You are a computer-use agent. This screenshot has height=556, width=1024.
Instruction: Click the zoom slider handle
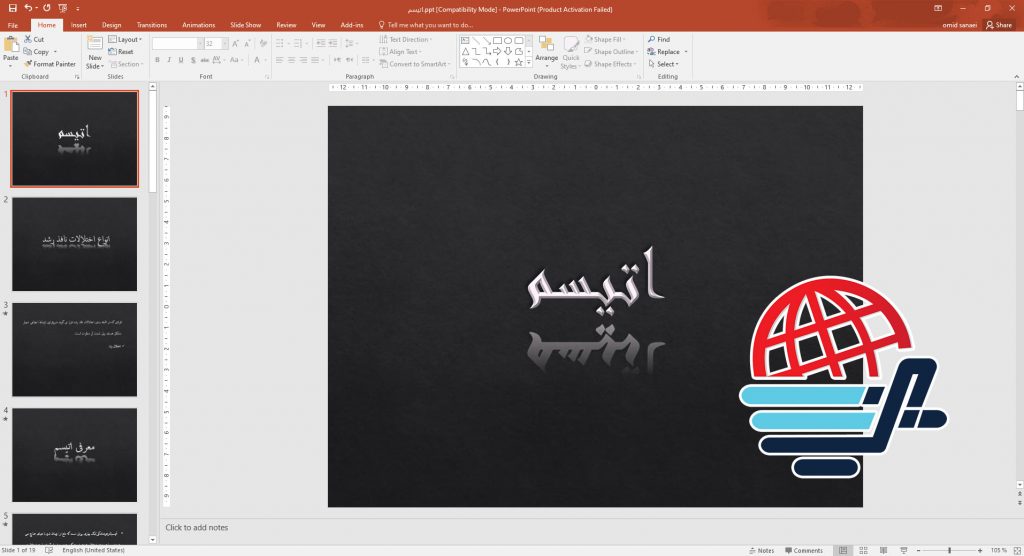click(950, 551)
